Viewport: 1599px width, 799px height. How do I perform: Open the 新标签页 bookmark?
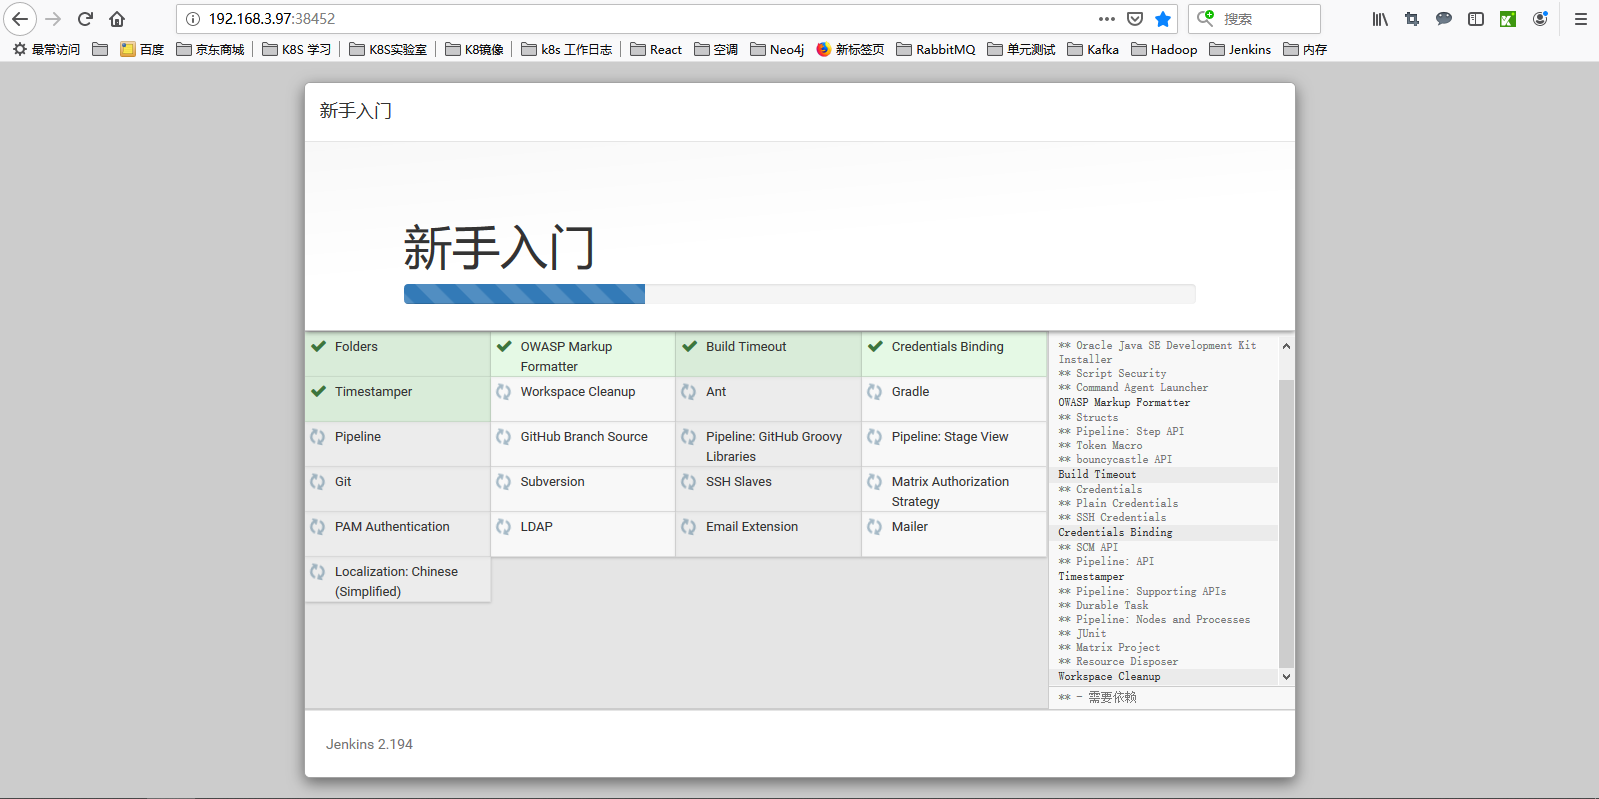pos(850,49)
